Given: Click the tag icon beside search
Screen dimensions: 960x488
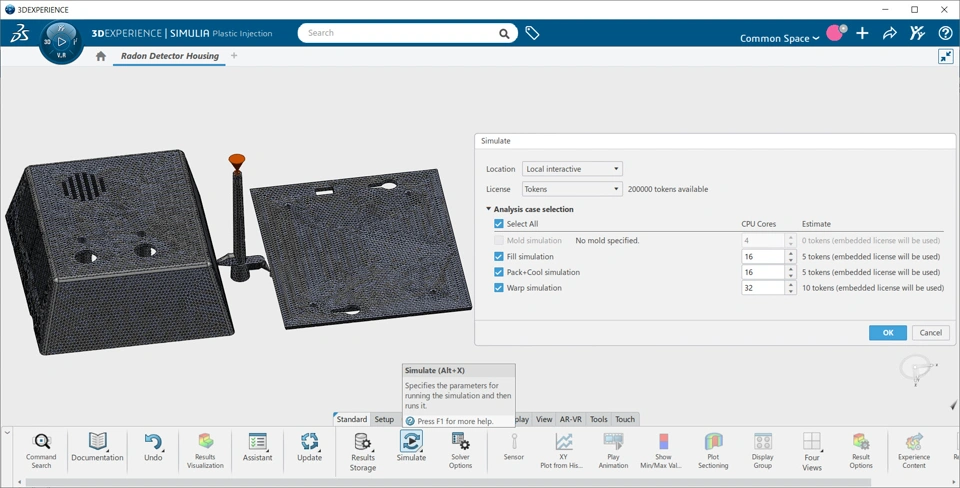Looking at the screenshot, I should click(532, 33).
